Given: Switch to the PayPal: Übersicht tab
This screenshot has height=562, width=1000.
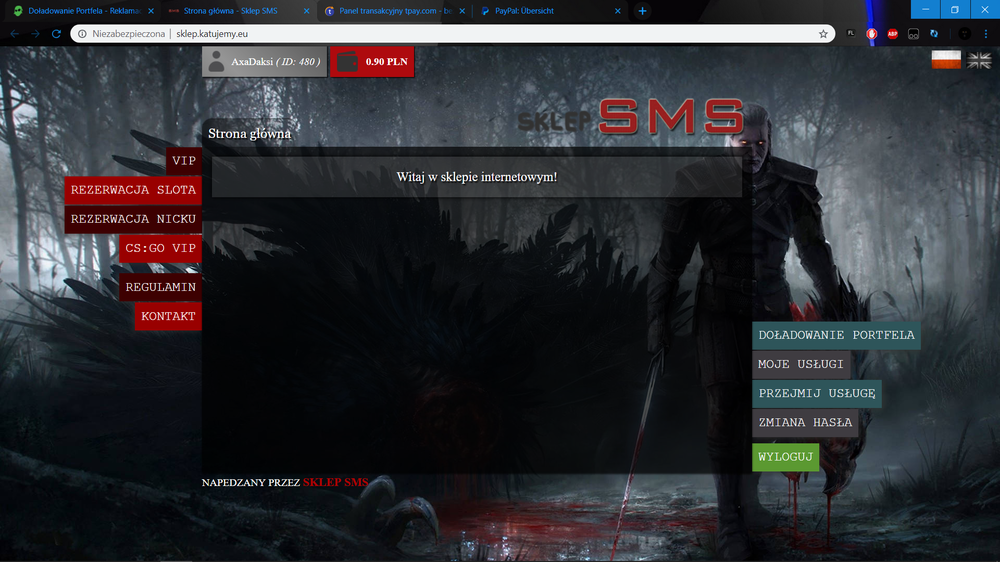Looking at the screenshot, I should click(548, 11).
